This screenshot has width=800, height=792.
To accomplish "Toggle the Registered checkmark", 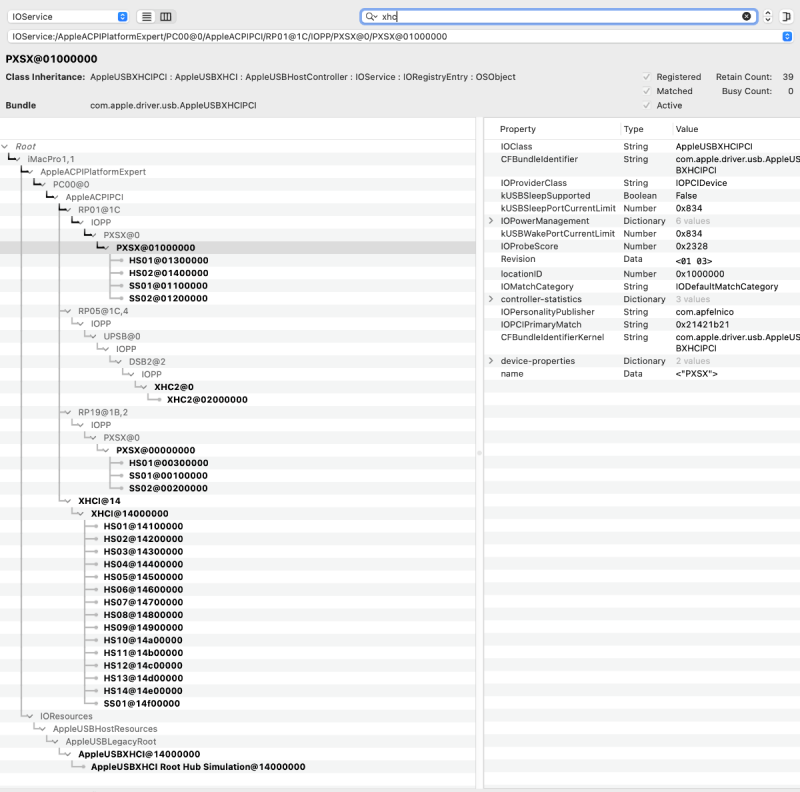I will click(x=646, y=77).
